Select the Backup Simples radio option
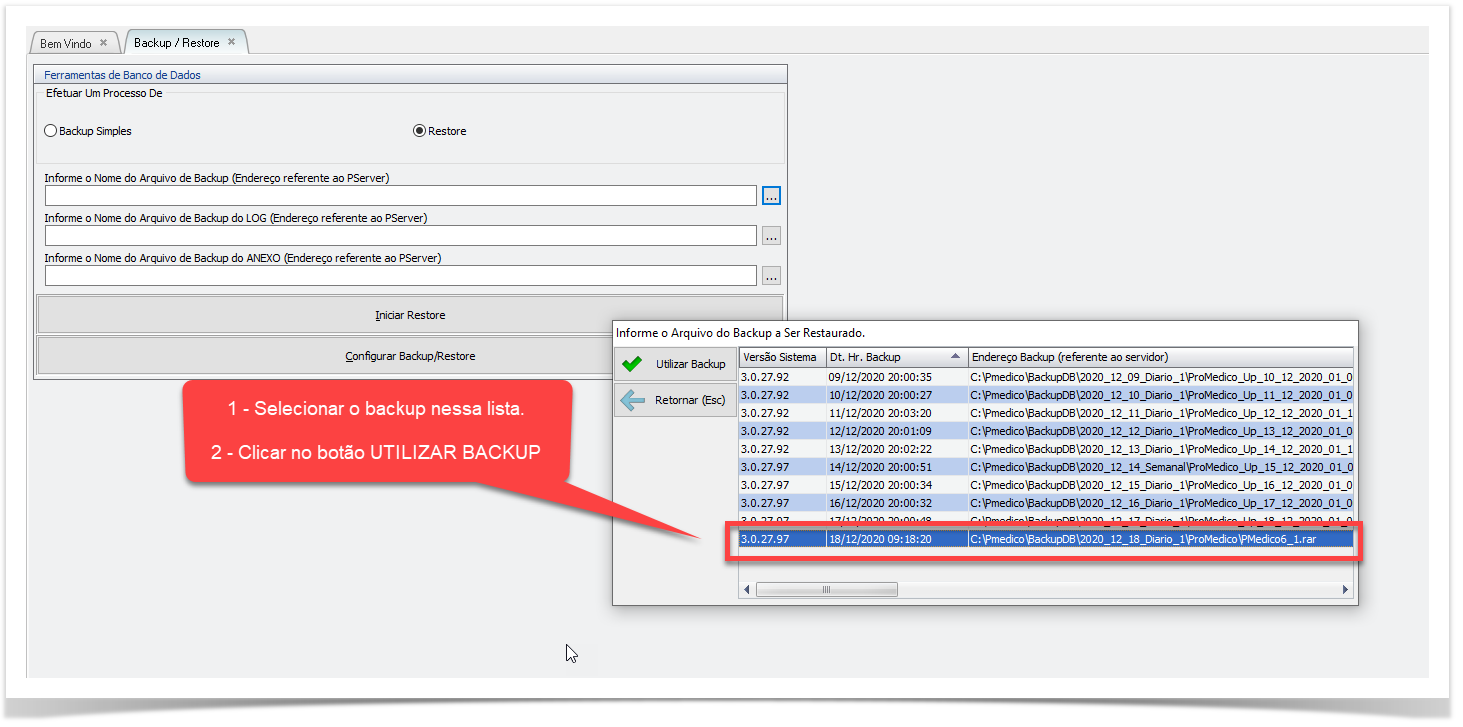Viewport: 1463px width, 727px height. (51, 131)
